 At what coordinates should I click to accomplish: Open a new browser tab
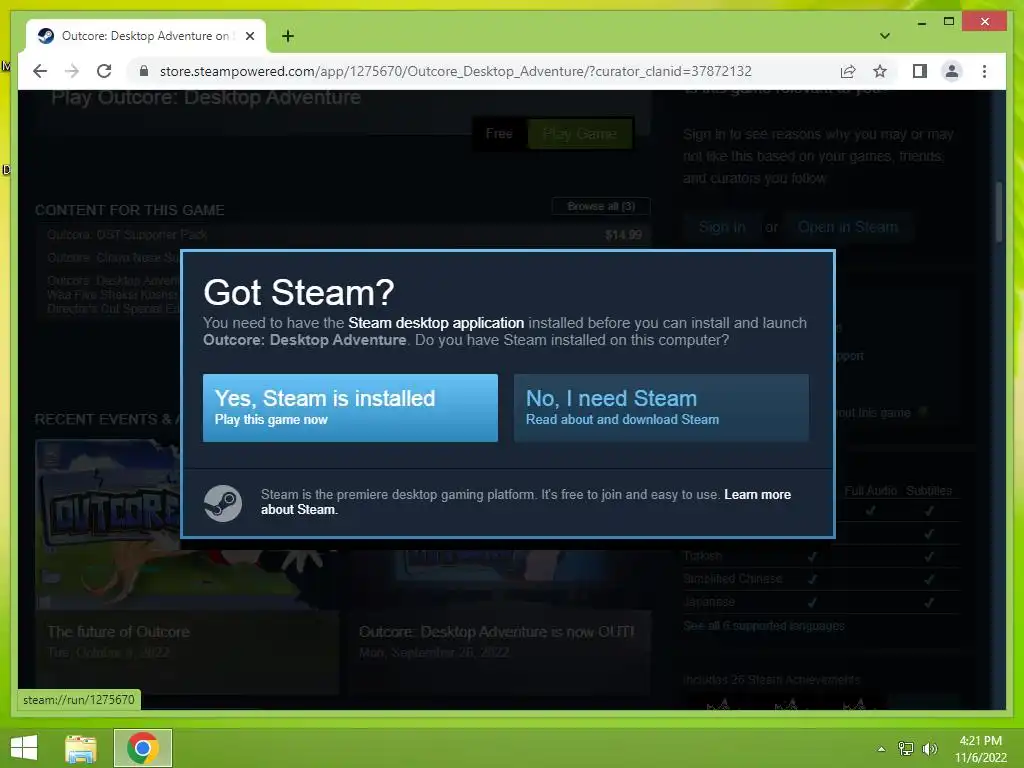point(288,36)
